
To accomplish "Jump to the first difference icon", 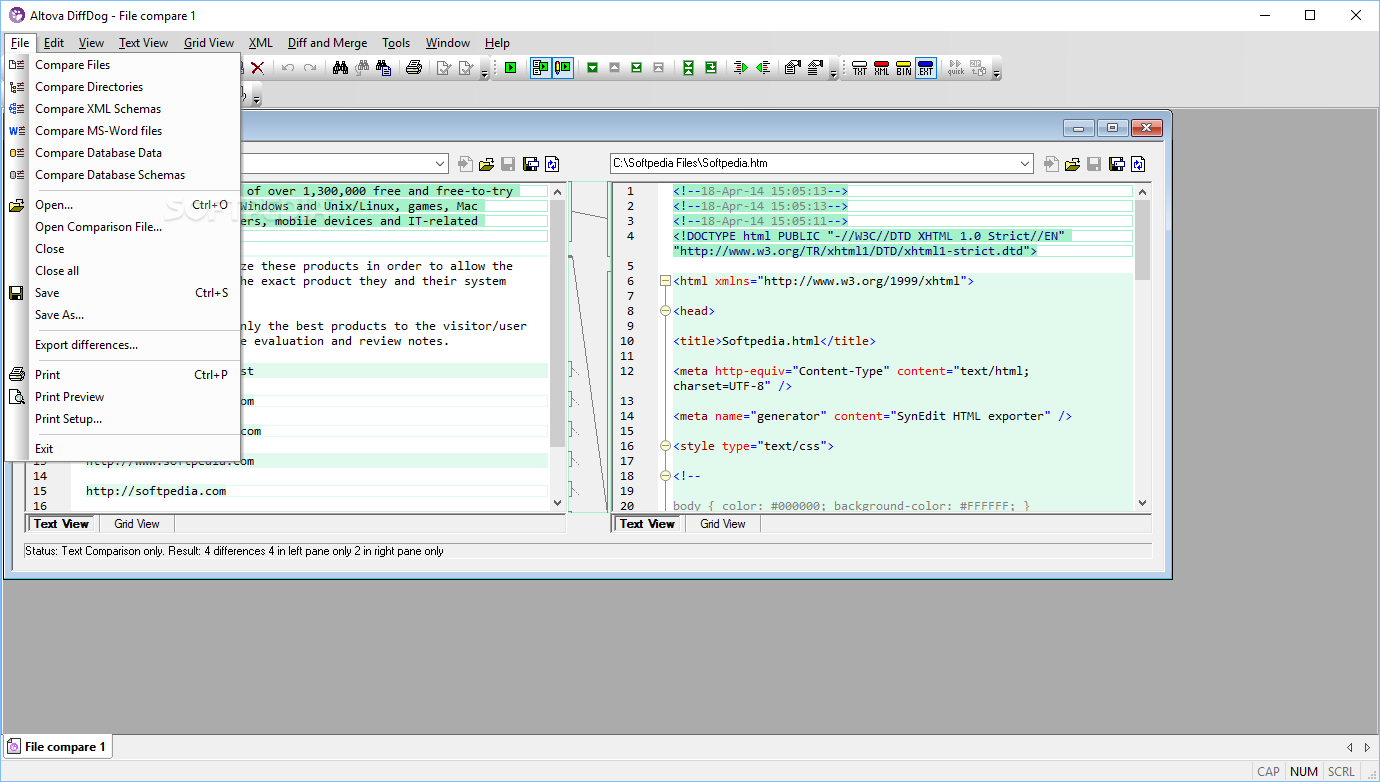I will point(658,67).
